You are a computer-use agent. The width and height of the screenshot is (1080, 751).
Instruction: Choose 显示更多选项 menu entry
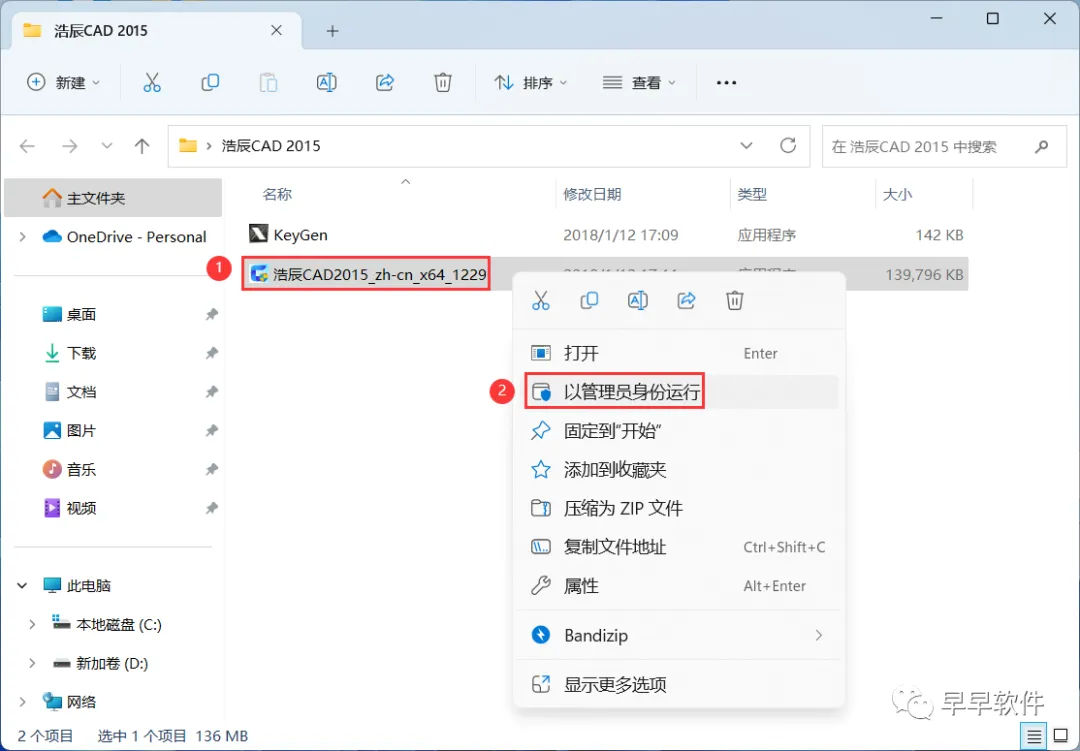[x=679, y=684]
